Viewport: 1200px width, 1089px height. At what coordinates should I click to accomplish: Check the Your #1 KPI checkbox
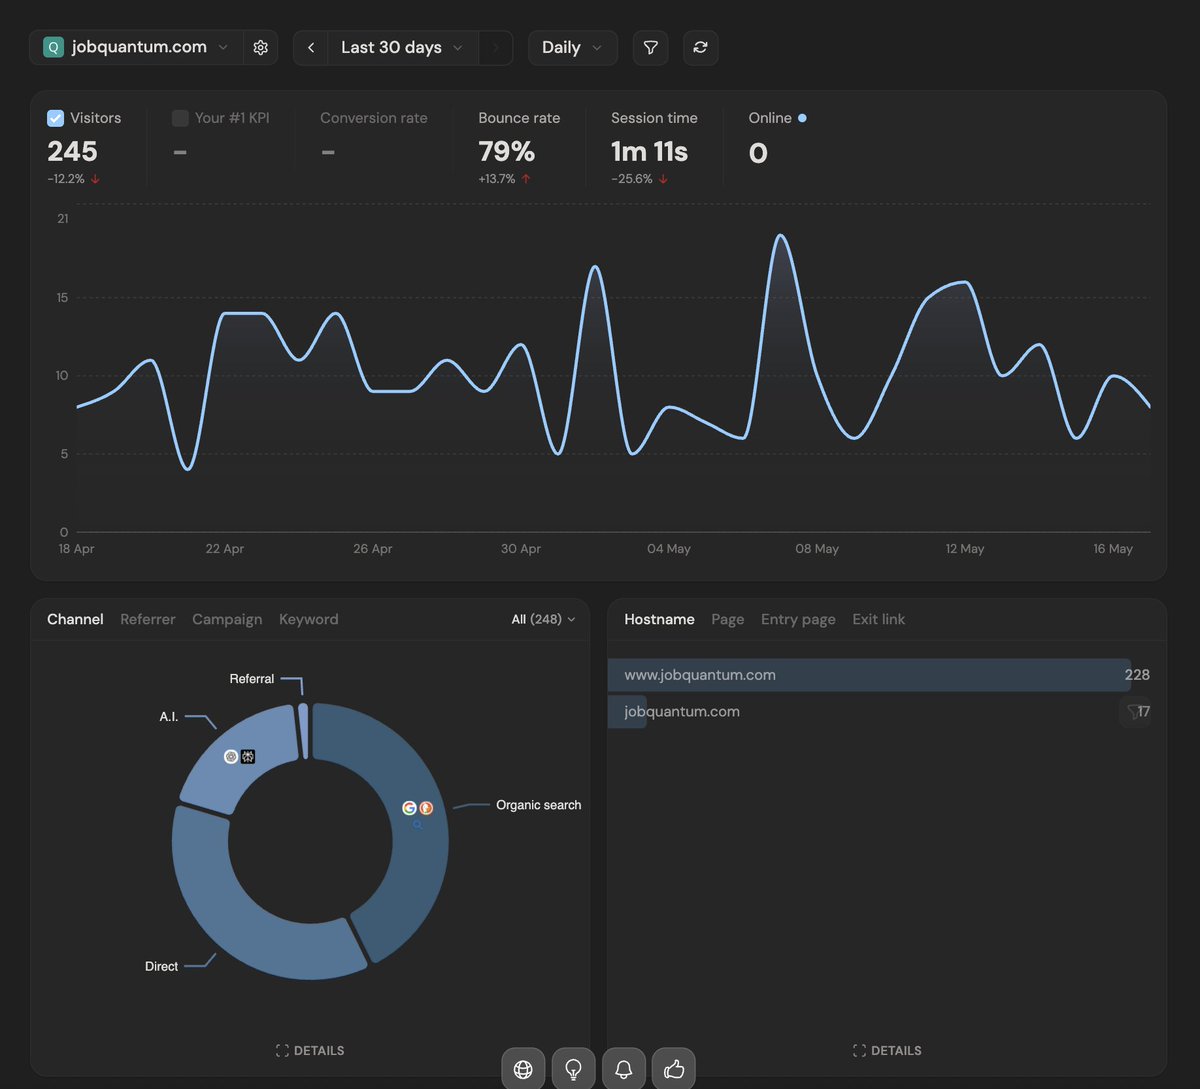180,118
